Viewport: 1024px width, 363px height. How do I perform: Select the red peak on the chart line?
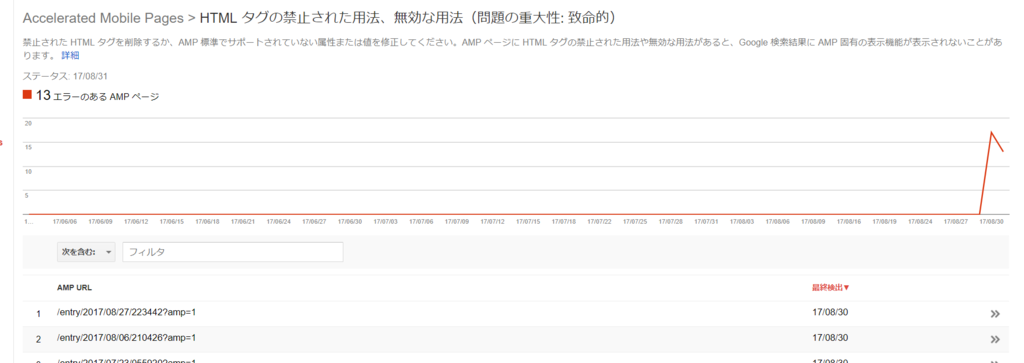[991, 133]
